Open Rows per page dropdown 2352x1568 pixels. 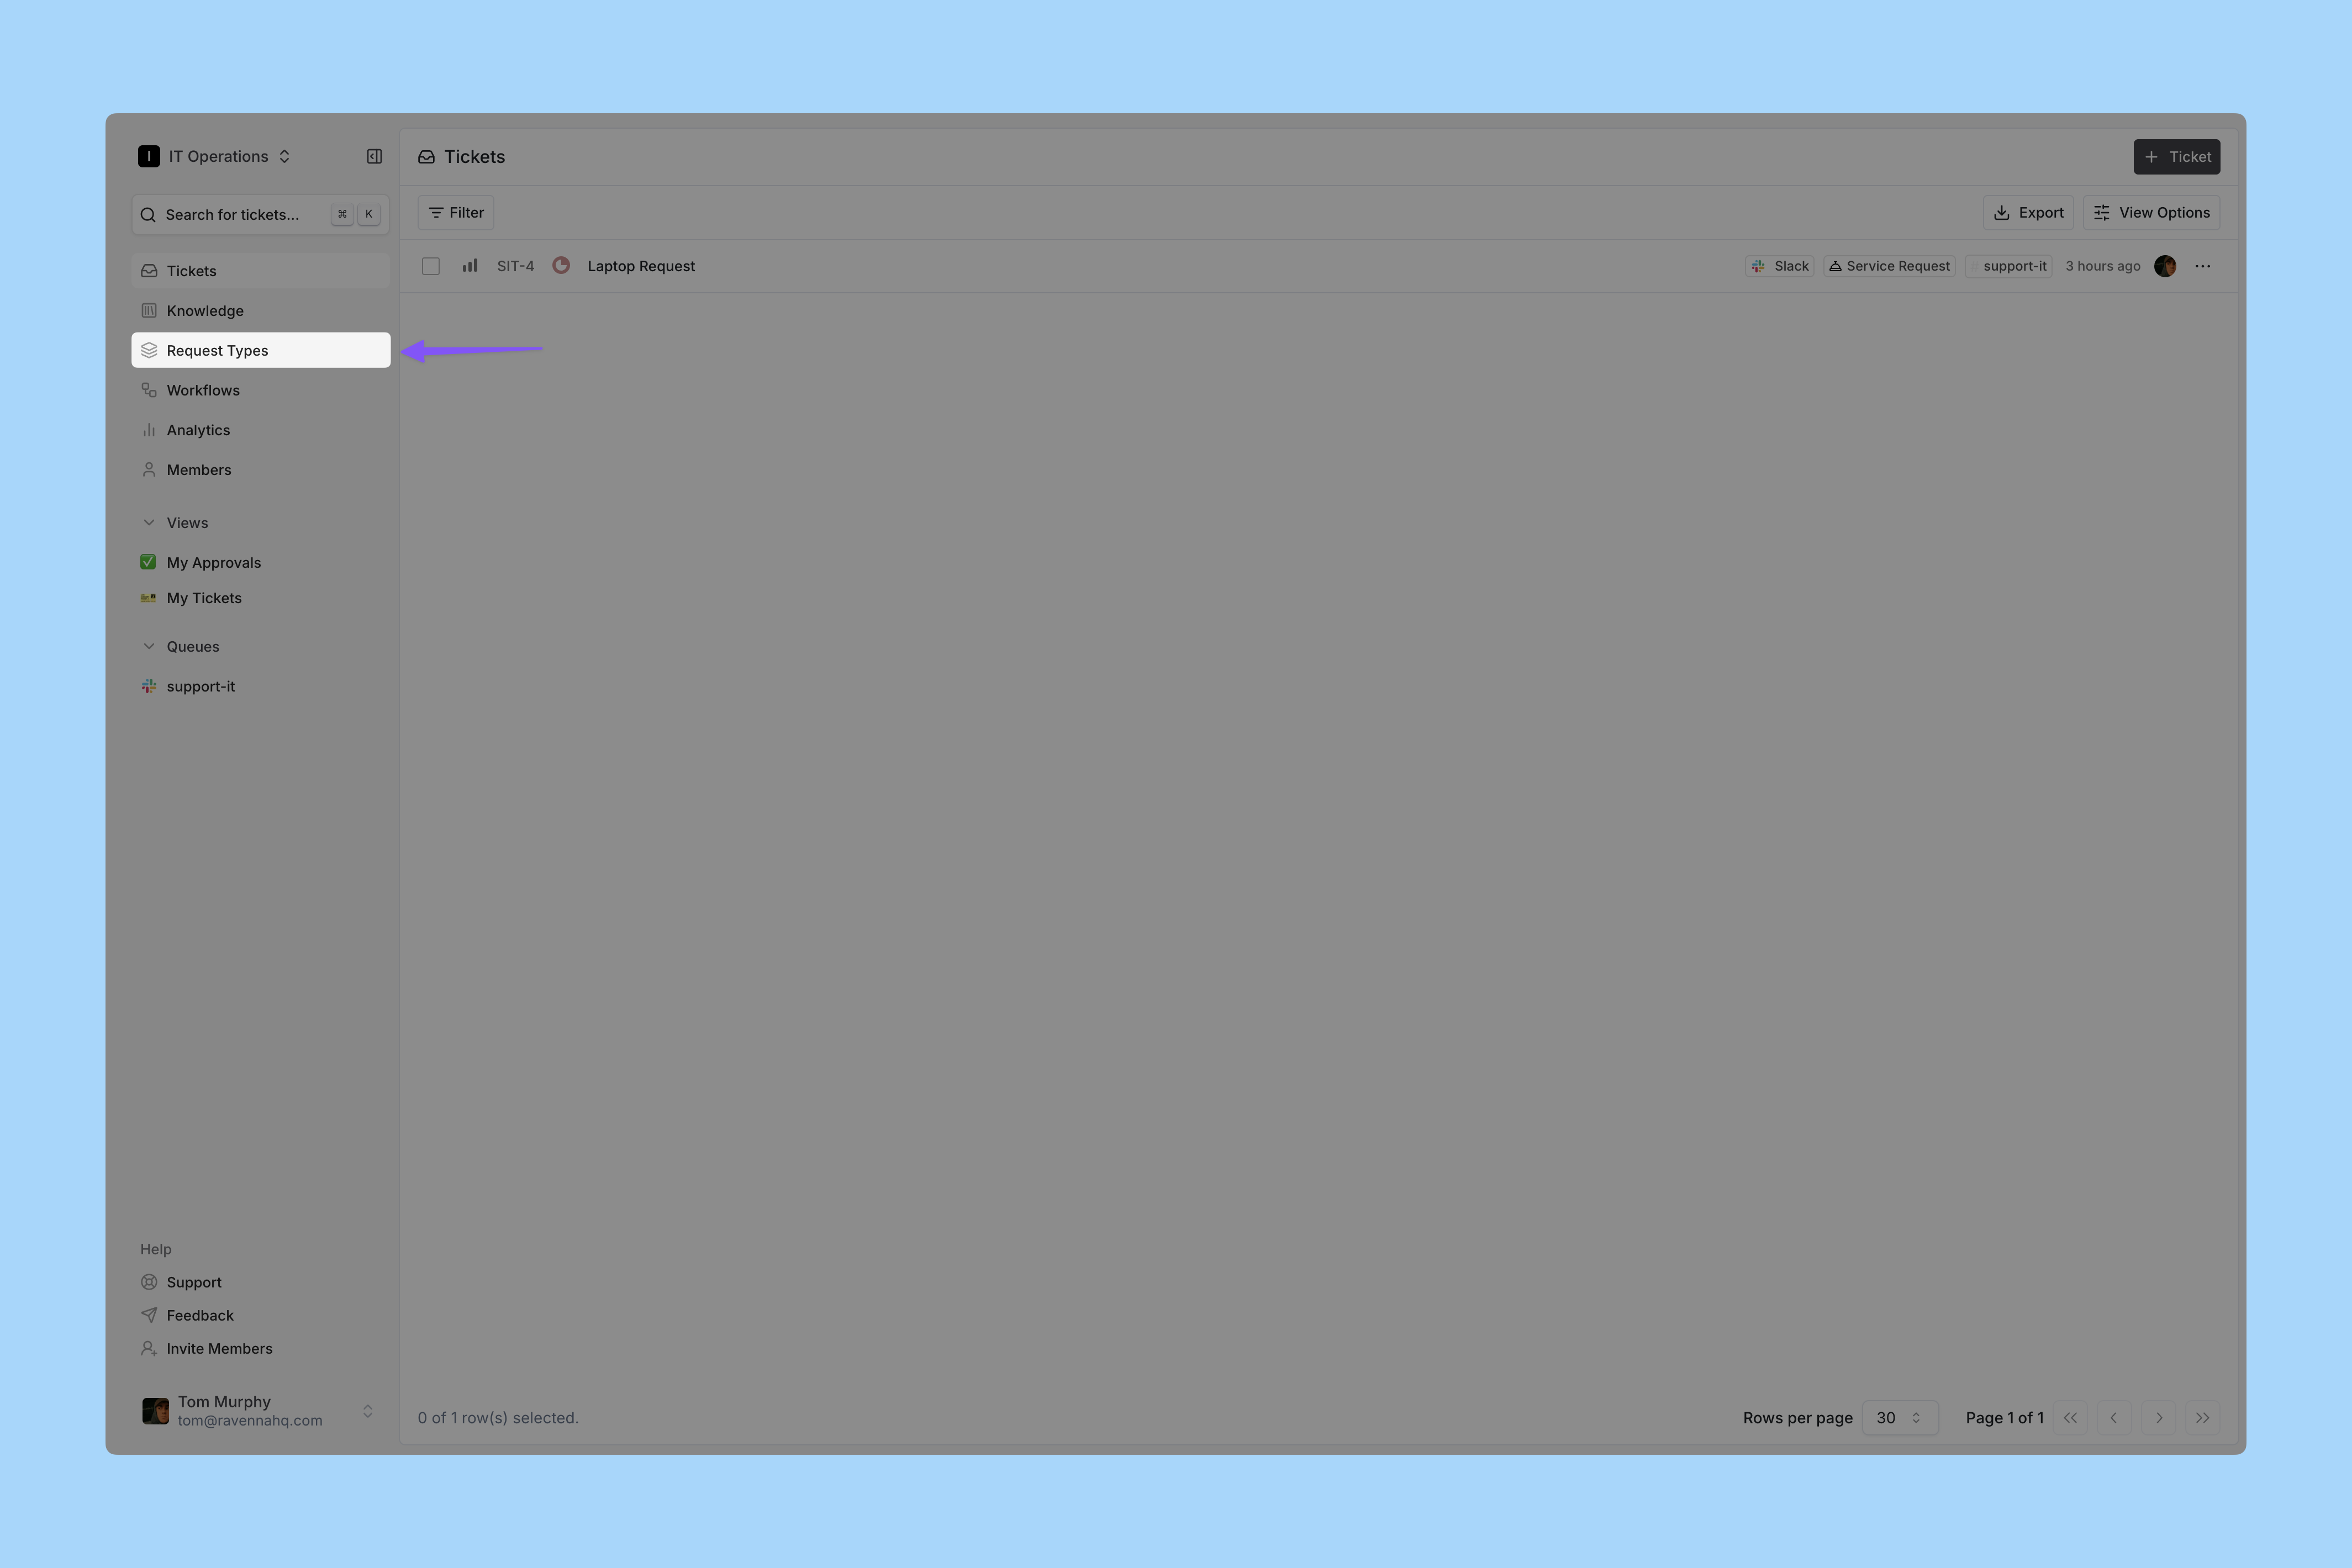pos(1899,1418)
